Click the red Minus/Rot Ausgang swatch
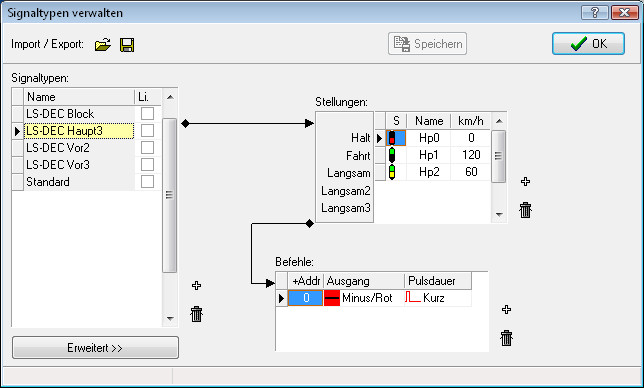Viewport: 644px width, 388px height. click(332, 298)
